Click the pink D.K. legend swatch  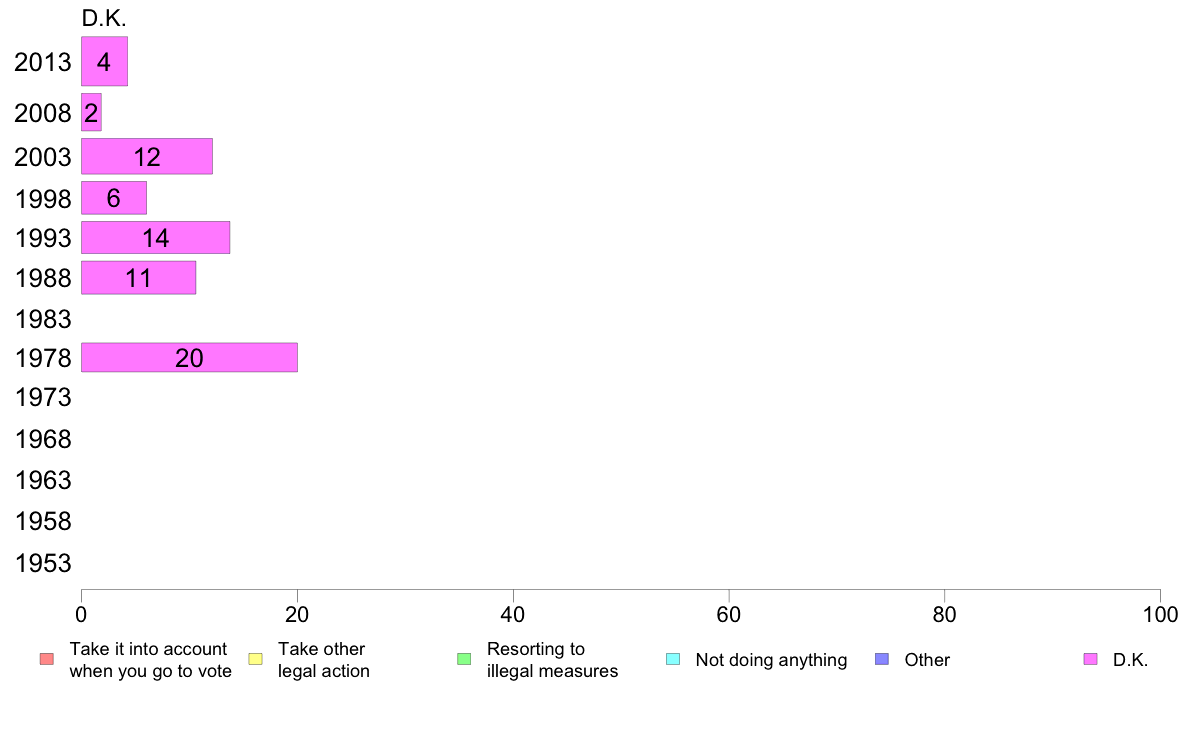click(1090, 659)
